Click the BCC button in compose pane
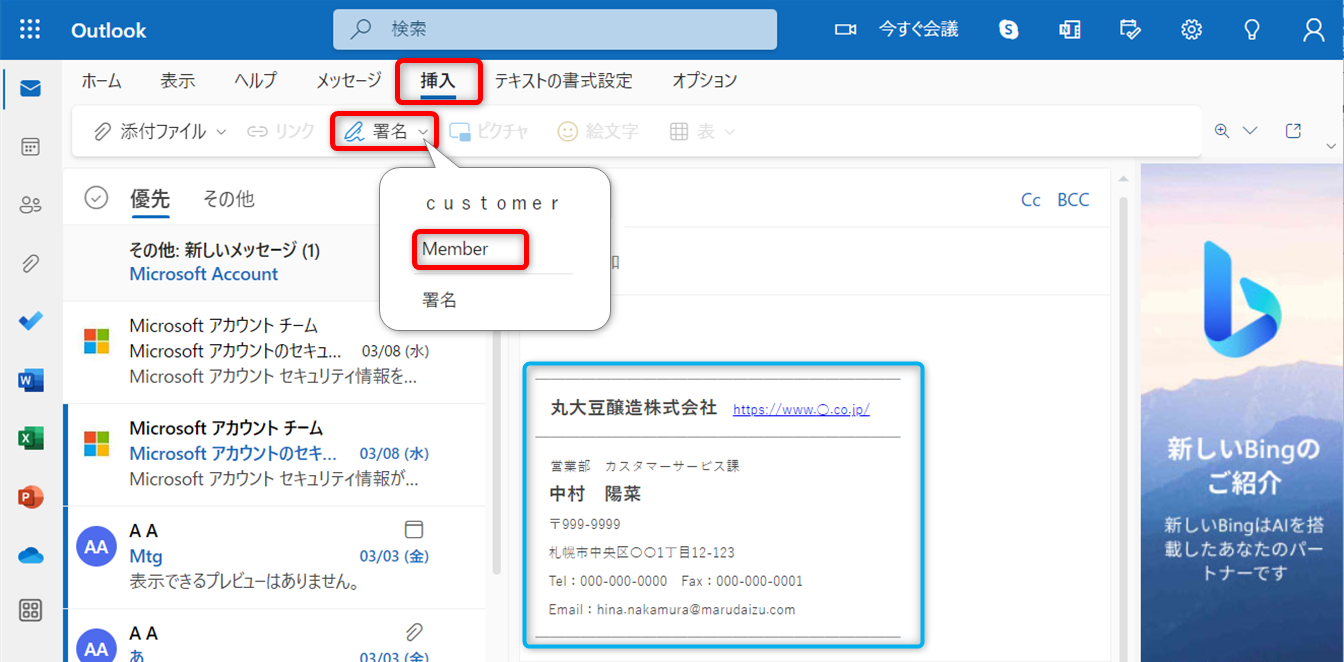Image resolution: width=1344 pixels, height=662 pixels. click(x=1073, y=200)
